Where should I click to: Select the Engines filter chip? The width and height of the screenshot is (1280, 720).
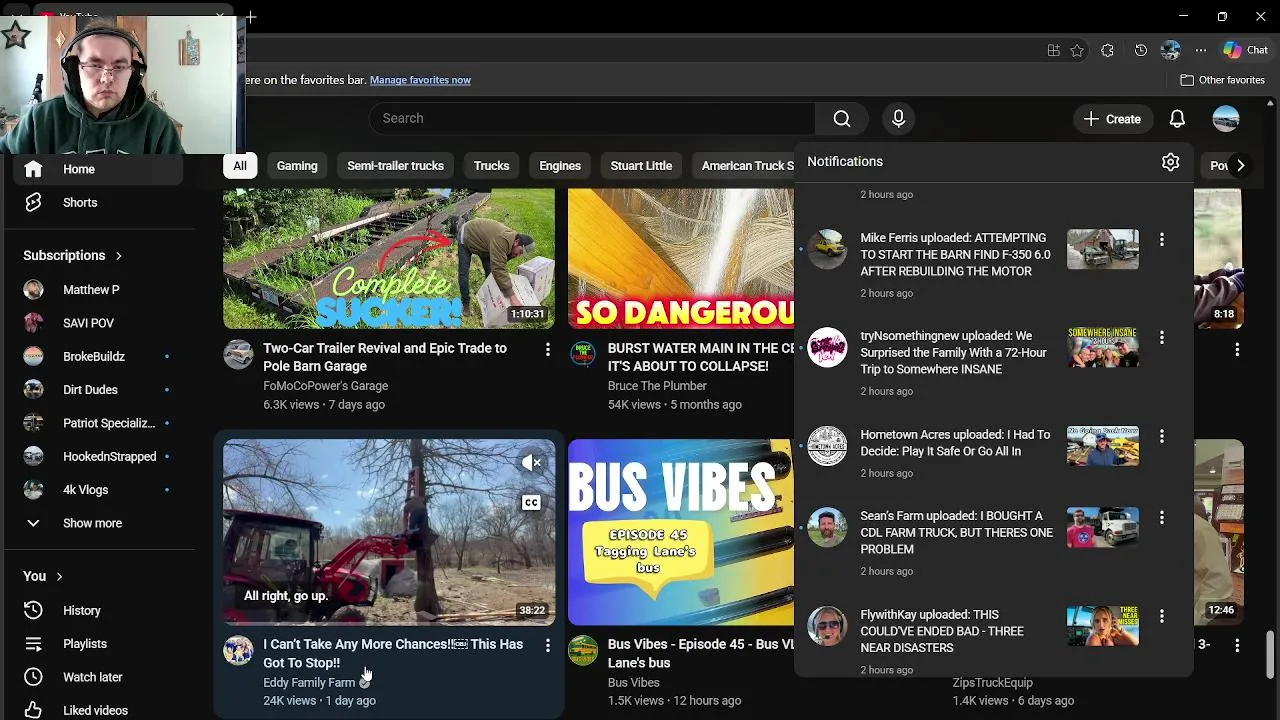[x=560, y=166]
